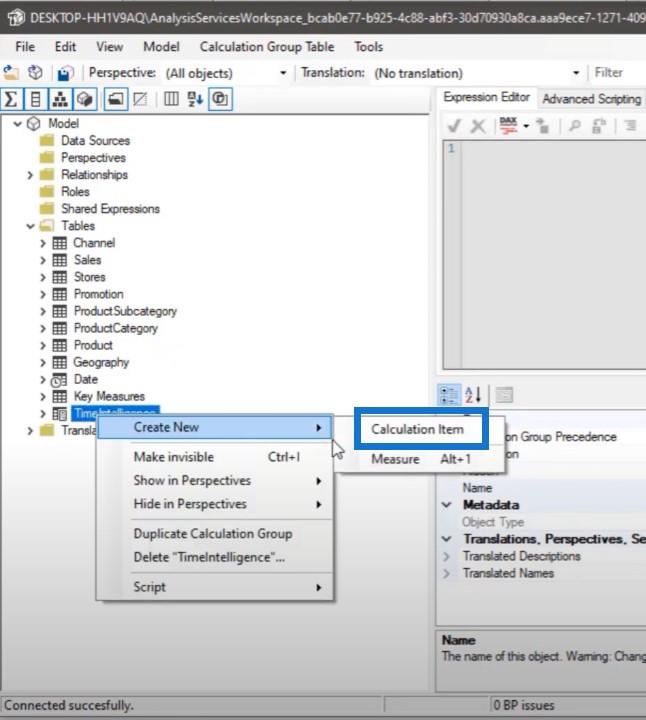Screen dimensions: 646x720
Task: Open the Perspective dropdown
Action: 283,73
